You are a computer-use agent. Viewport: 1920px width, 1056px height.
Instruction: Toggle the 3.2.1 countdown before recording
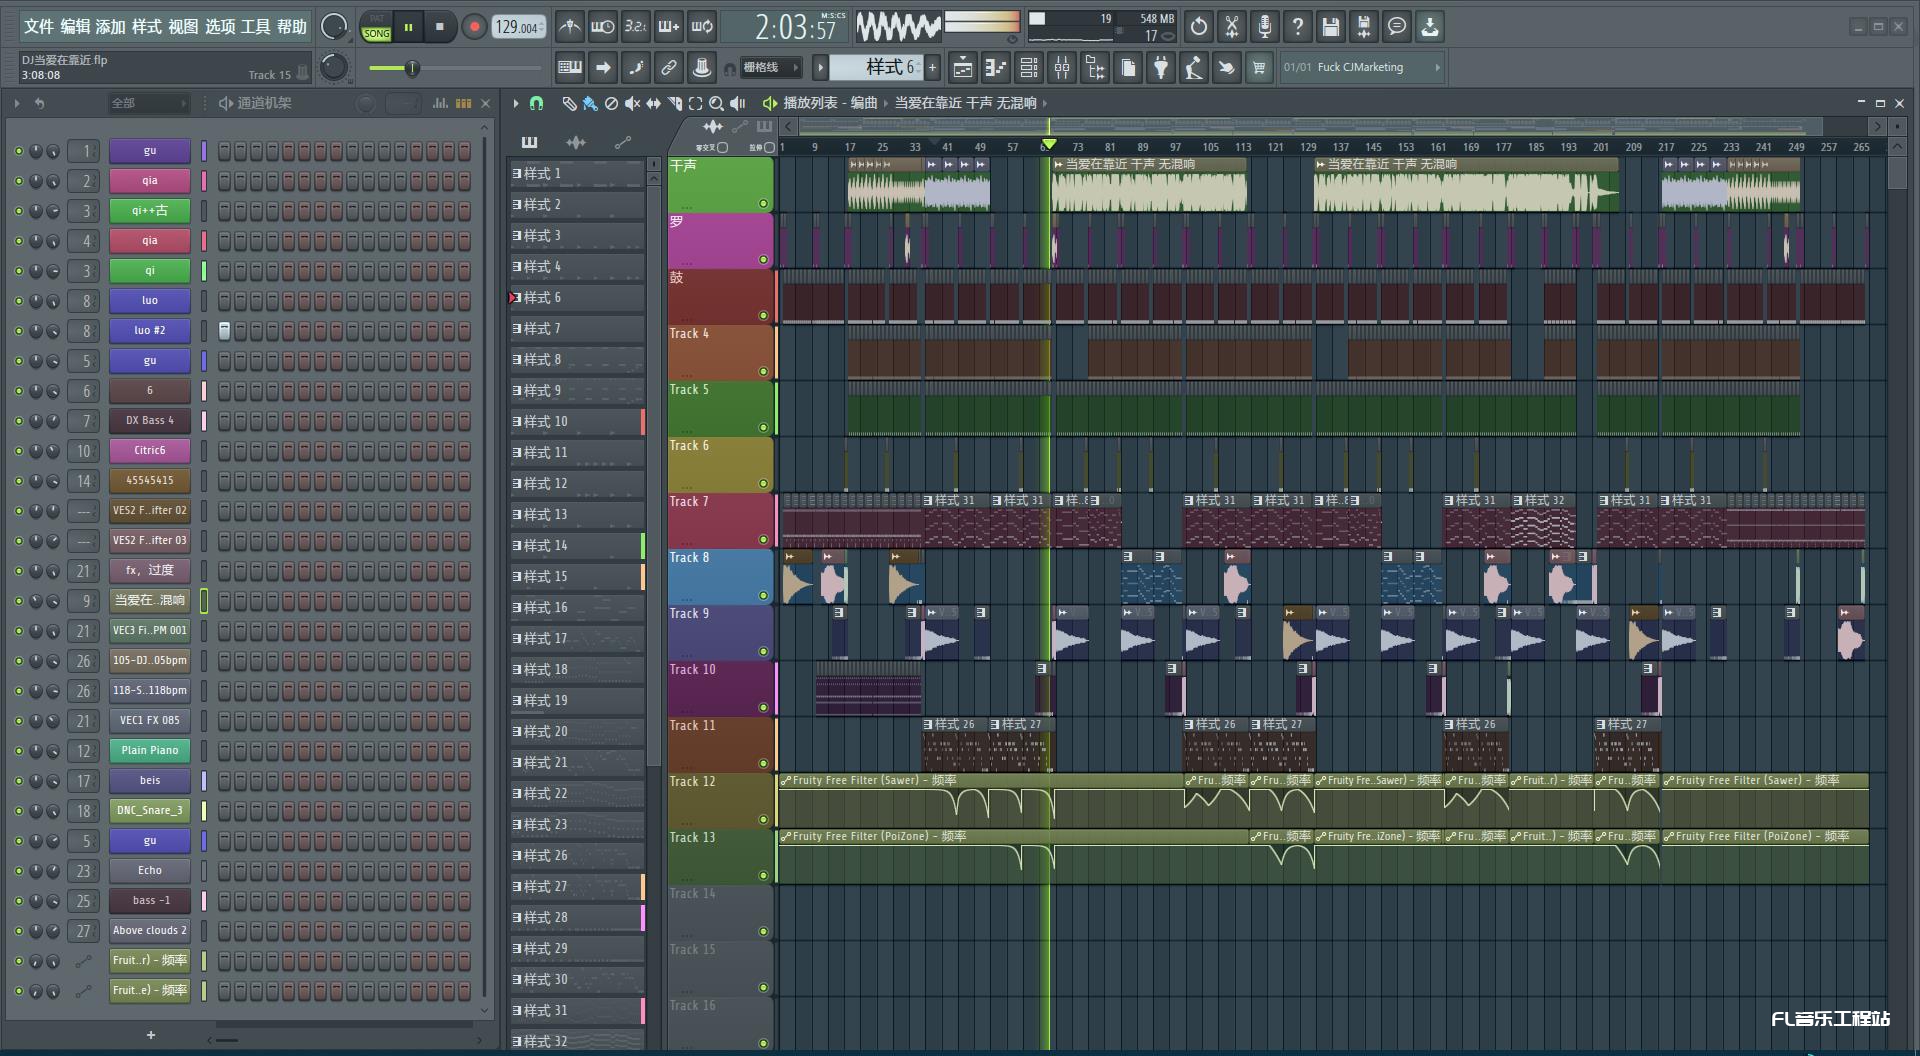pos(635,27)
